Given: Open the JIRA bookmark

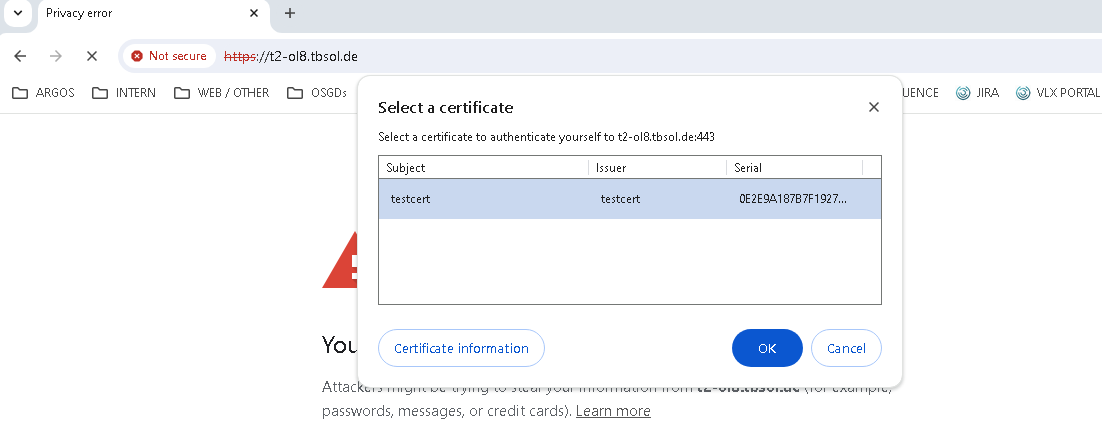Looking at the screenshot, I should pos(977,93).
